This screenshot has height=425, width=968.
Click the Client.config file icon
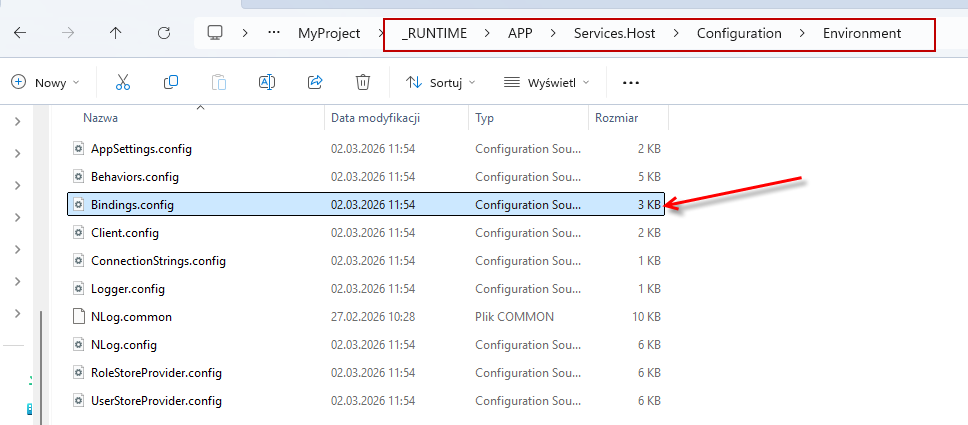pos(78,233)
